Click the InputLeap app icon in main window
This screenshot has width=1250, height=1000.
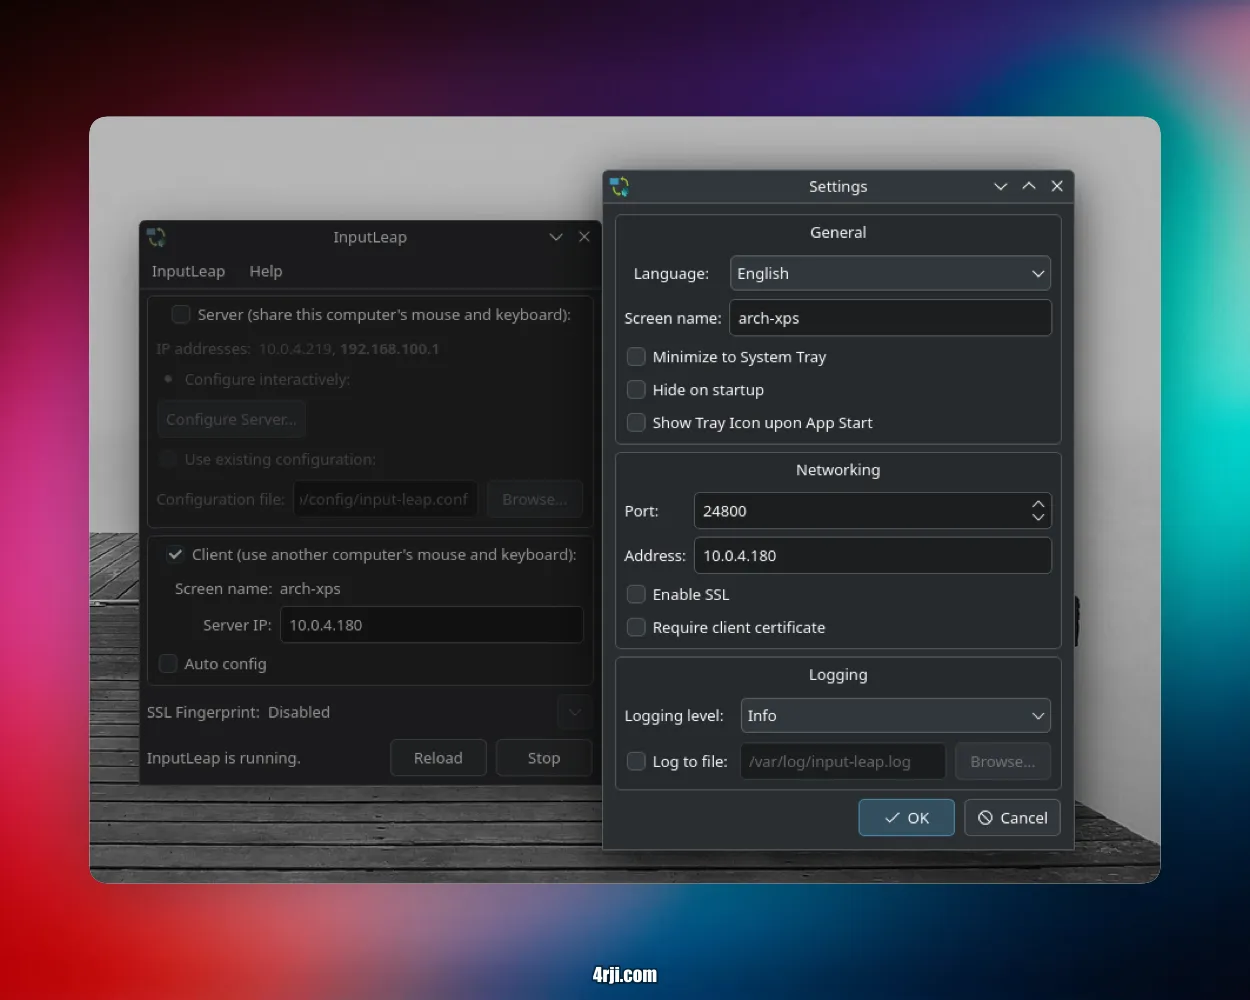point(157,237)
